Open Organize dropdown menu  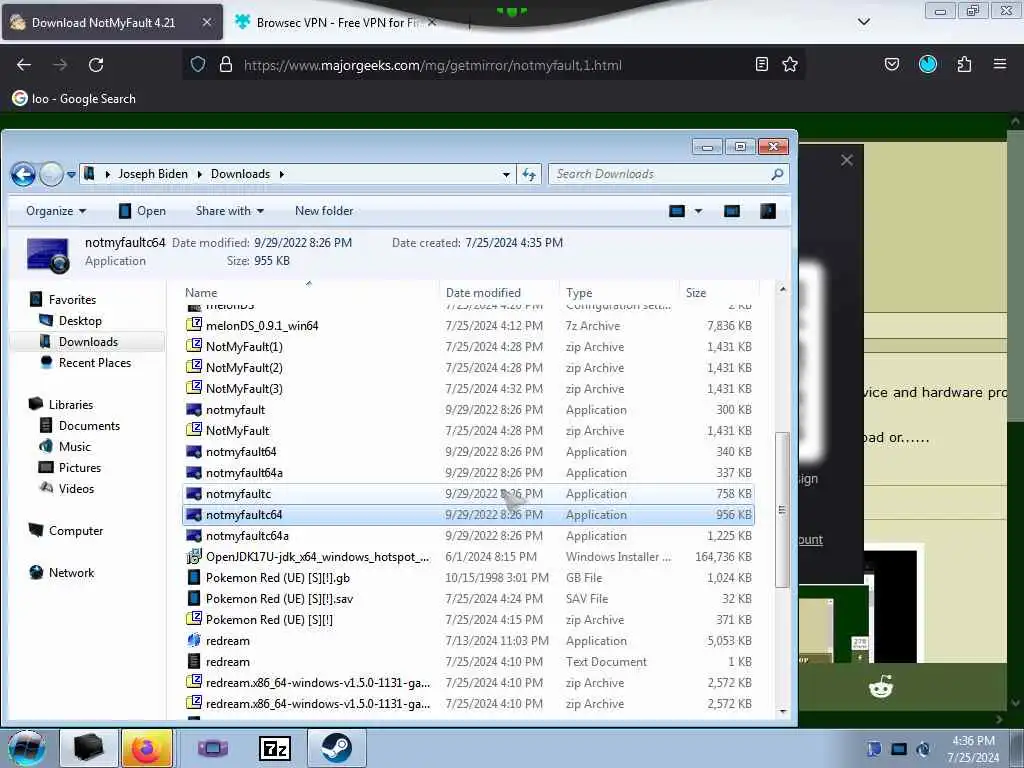click(56, 211)
